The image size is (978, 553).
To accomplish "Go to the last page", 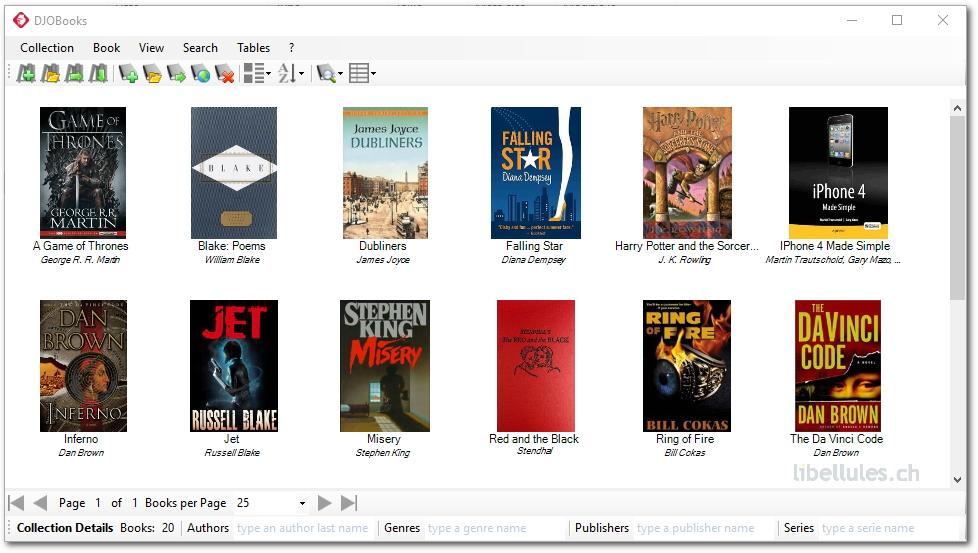I will (x=349, y=503).
